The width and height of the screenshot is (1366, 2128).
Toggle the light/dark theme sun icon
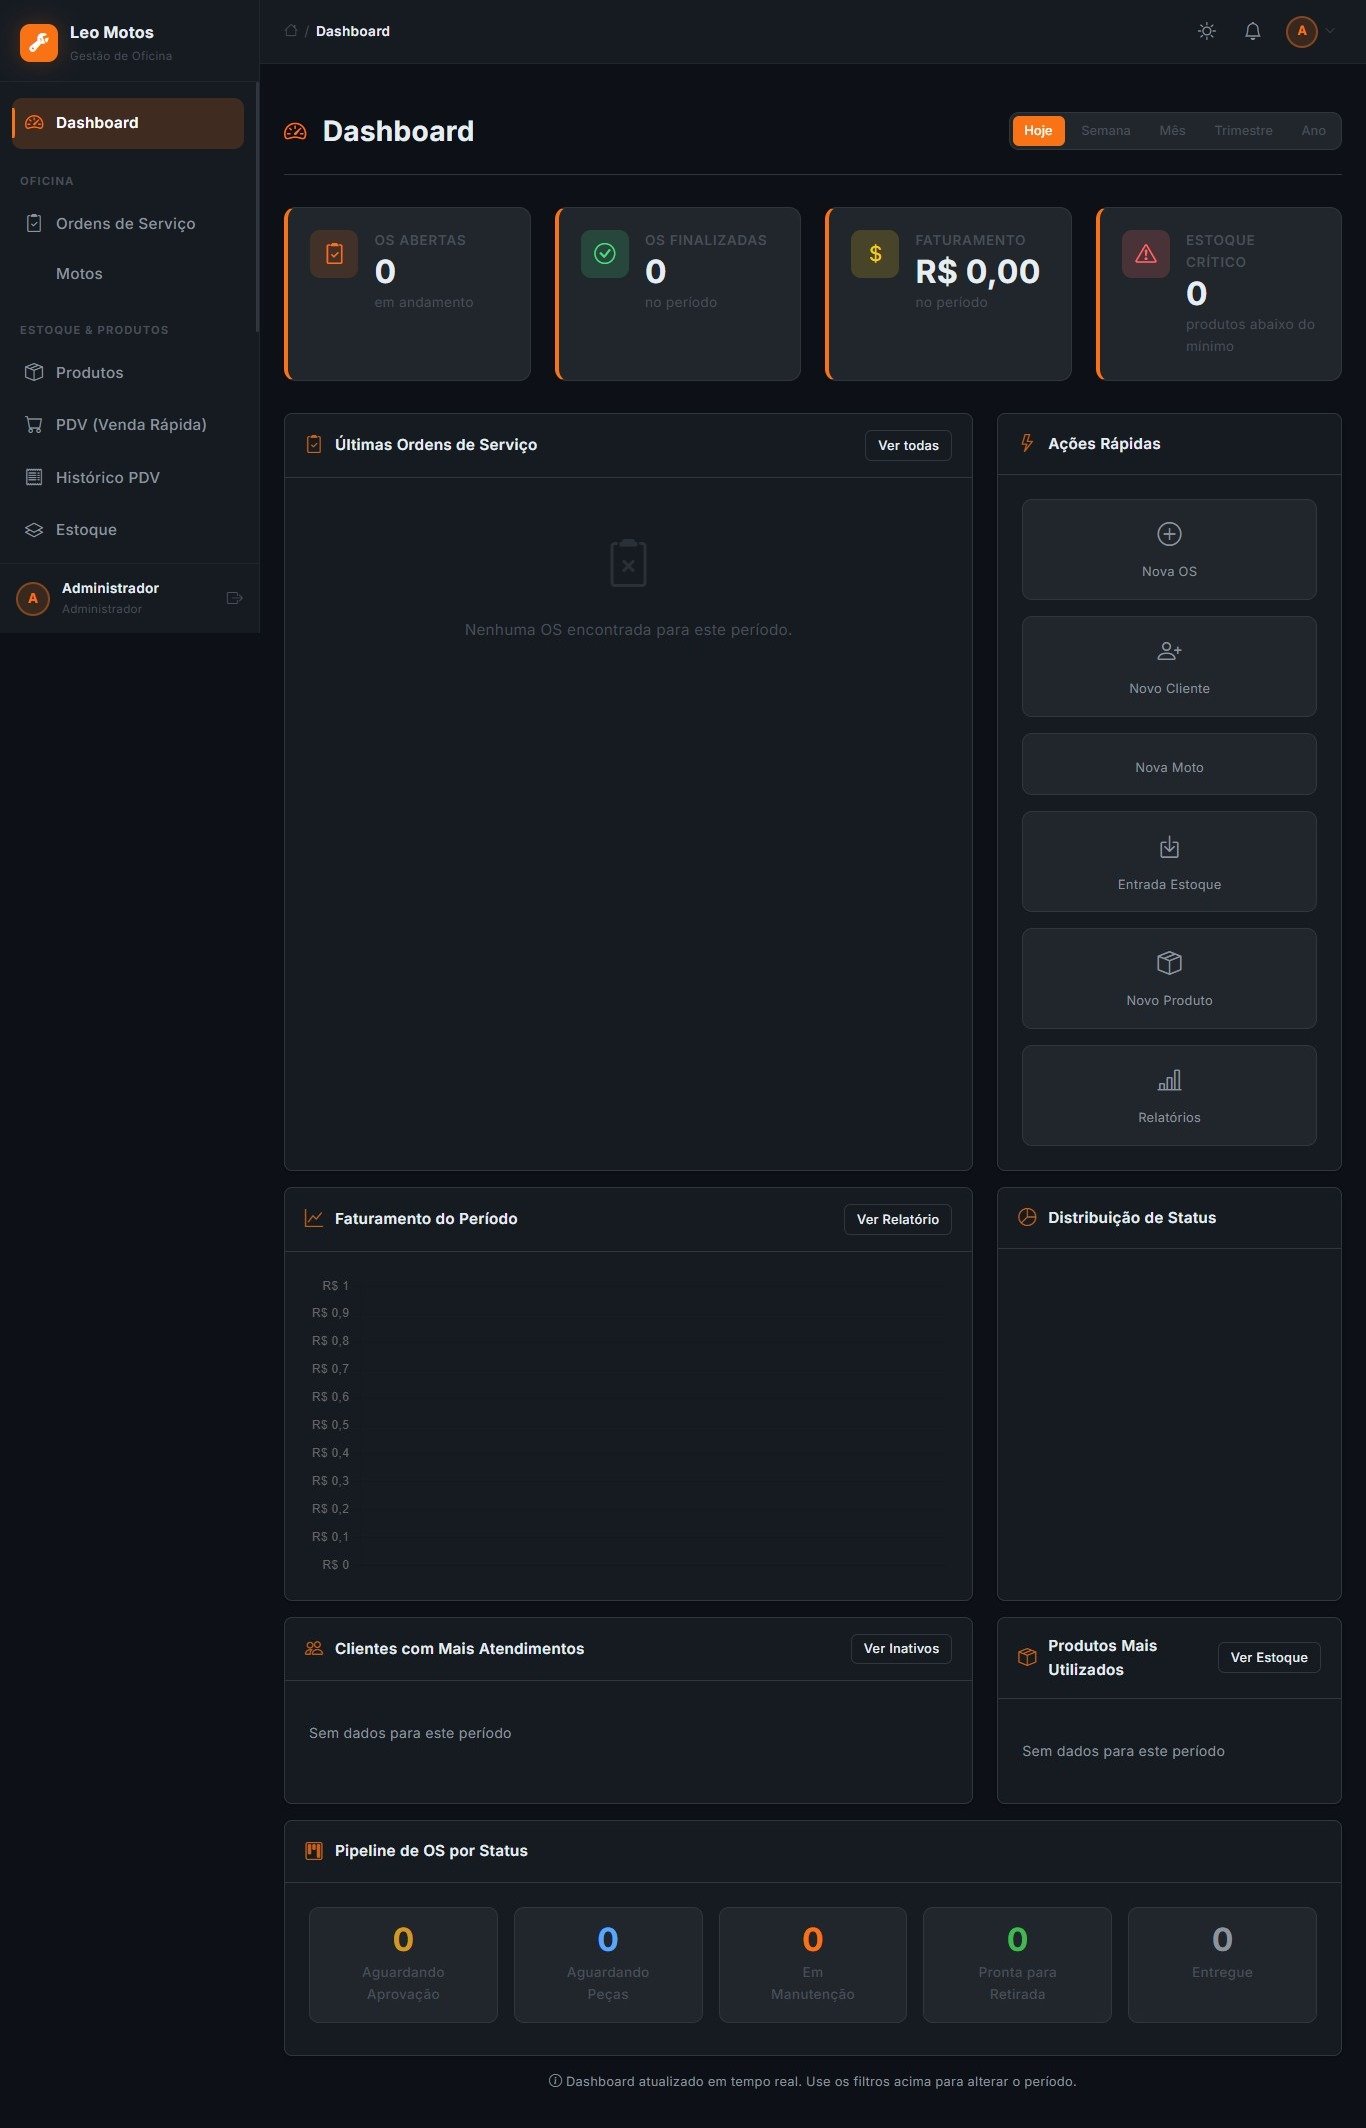pyautogui.click(x=1207, y=31)
